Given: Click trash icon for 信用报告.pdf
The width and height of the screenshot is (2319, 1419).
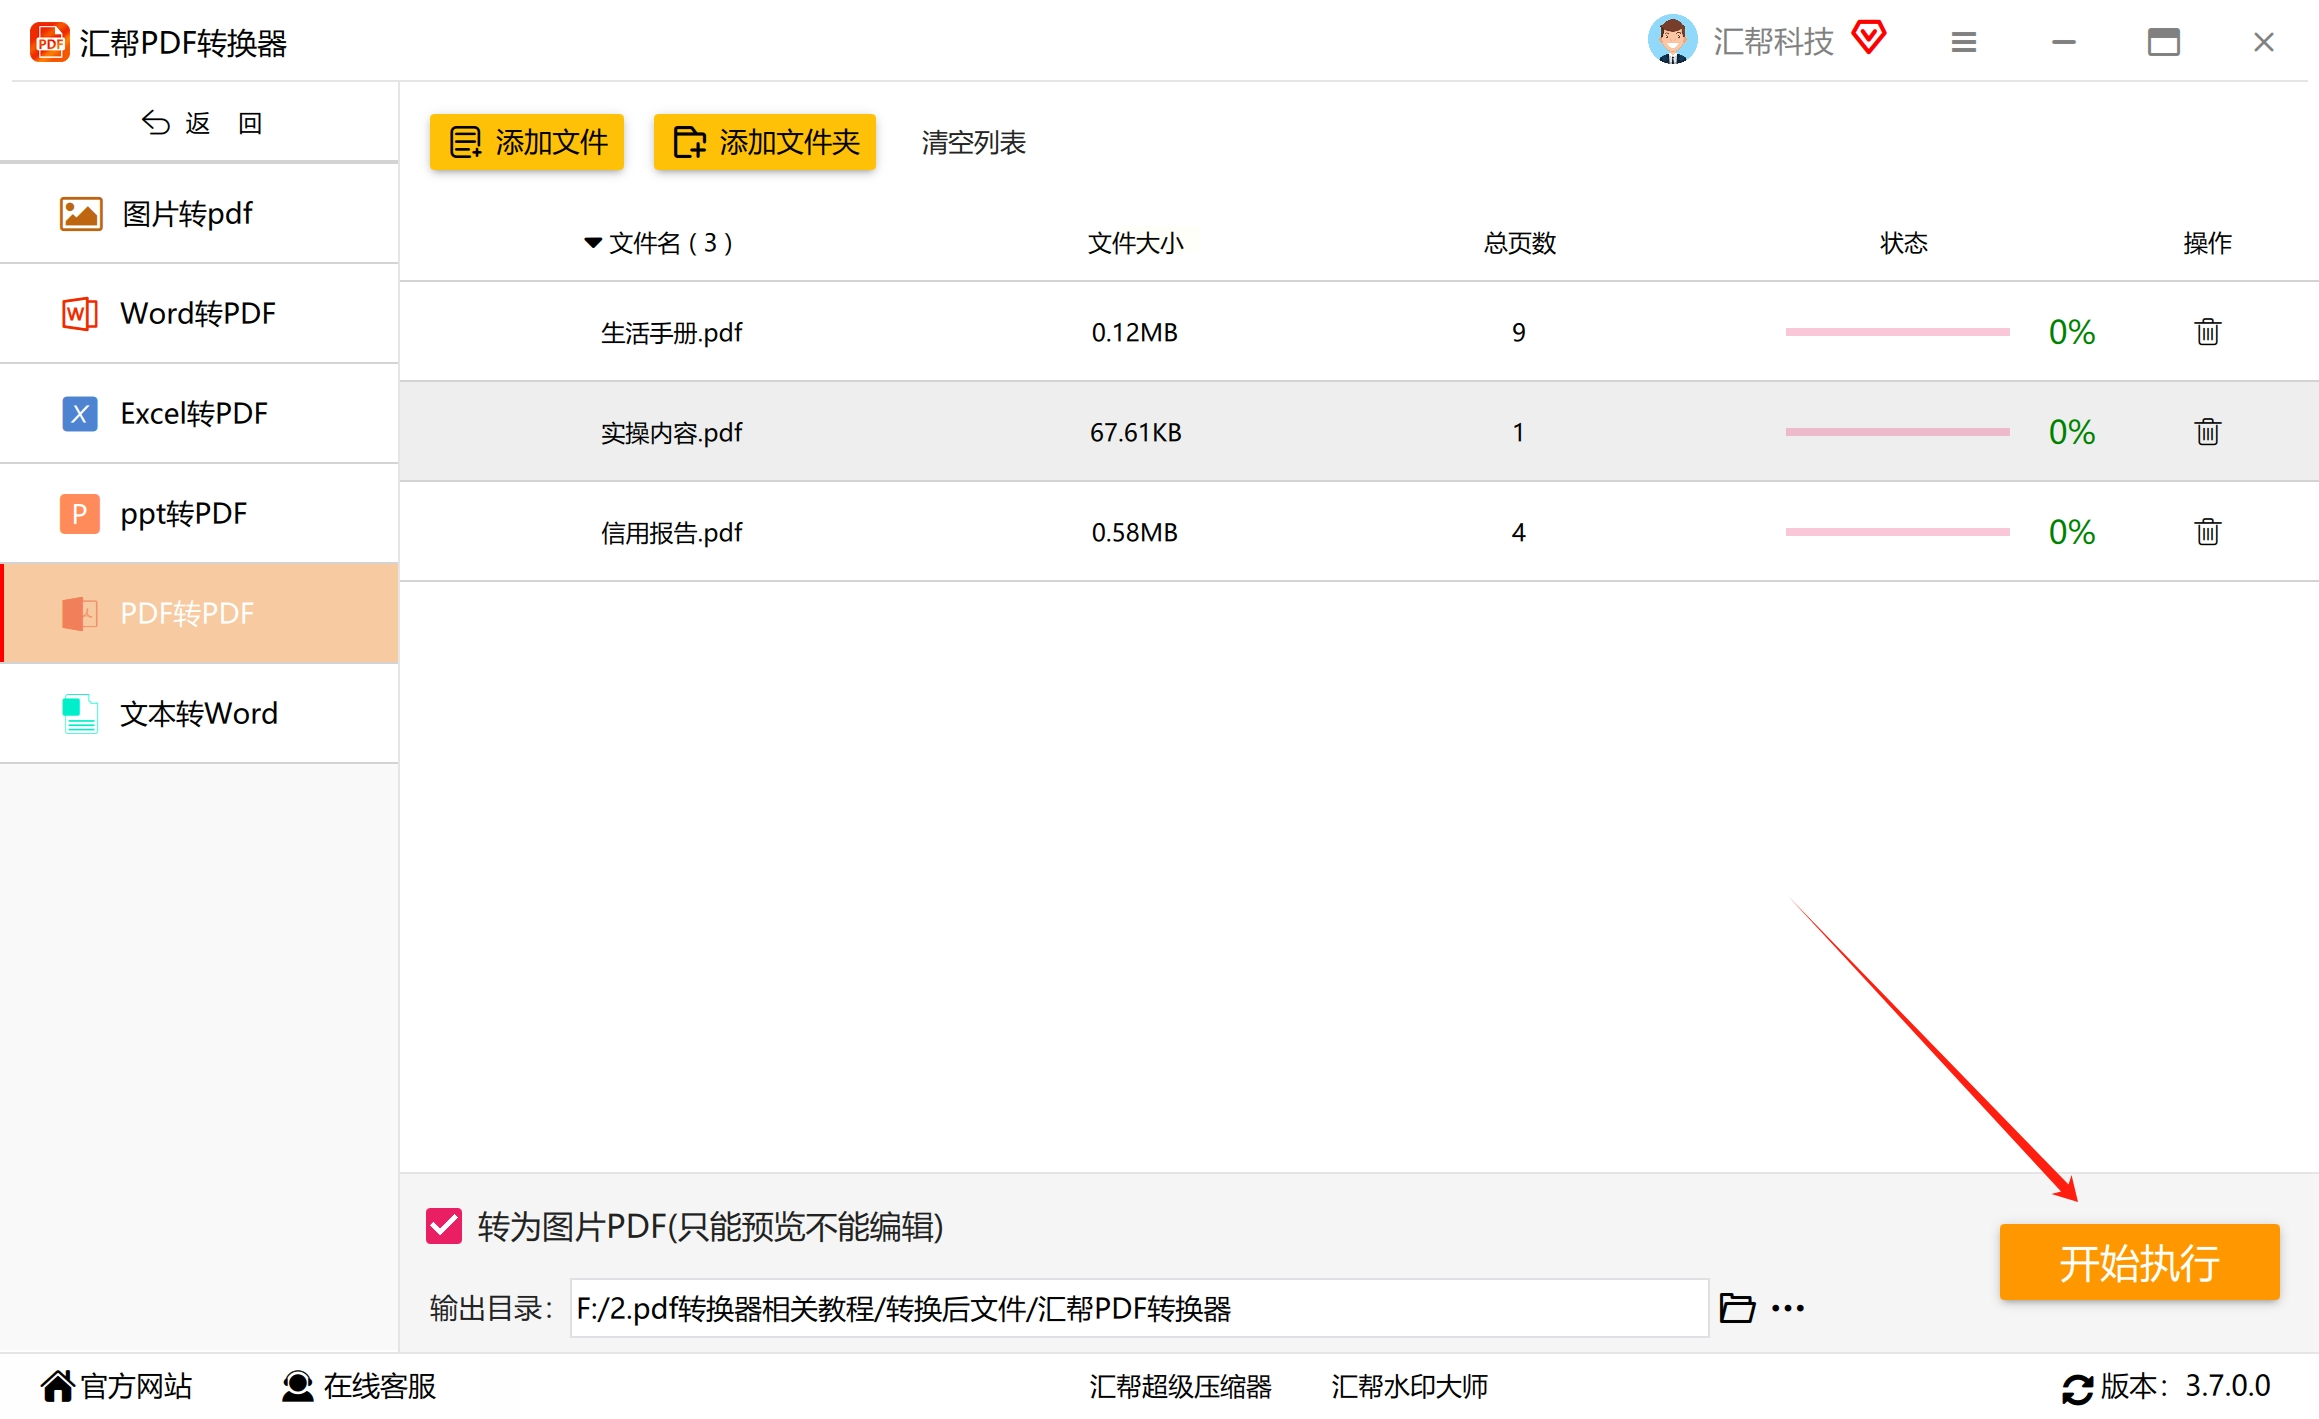Looking at the screenshot, I should coord(2207,532).
